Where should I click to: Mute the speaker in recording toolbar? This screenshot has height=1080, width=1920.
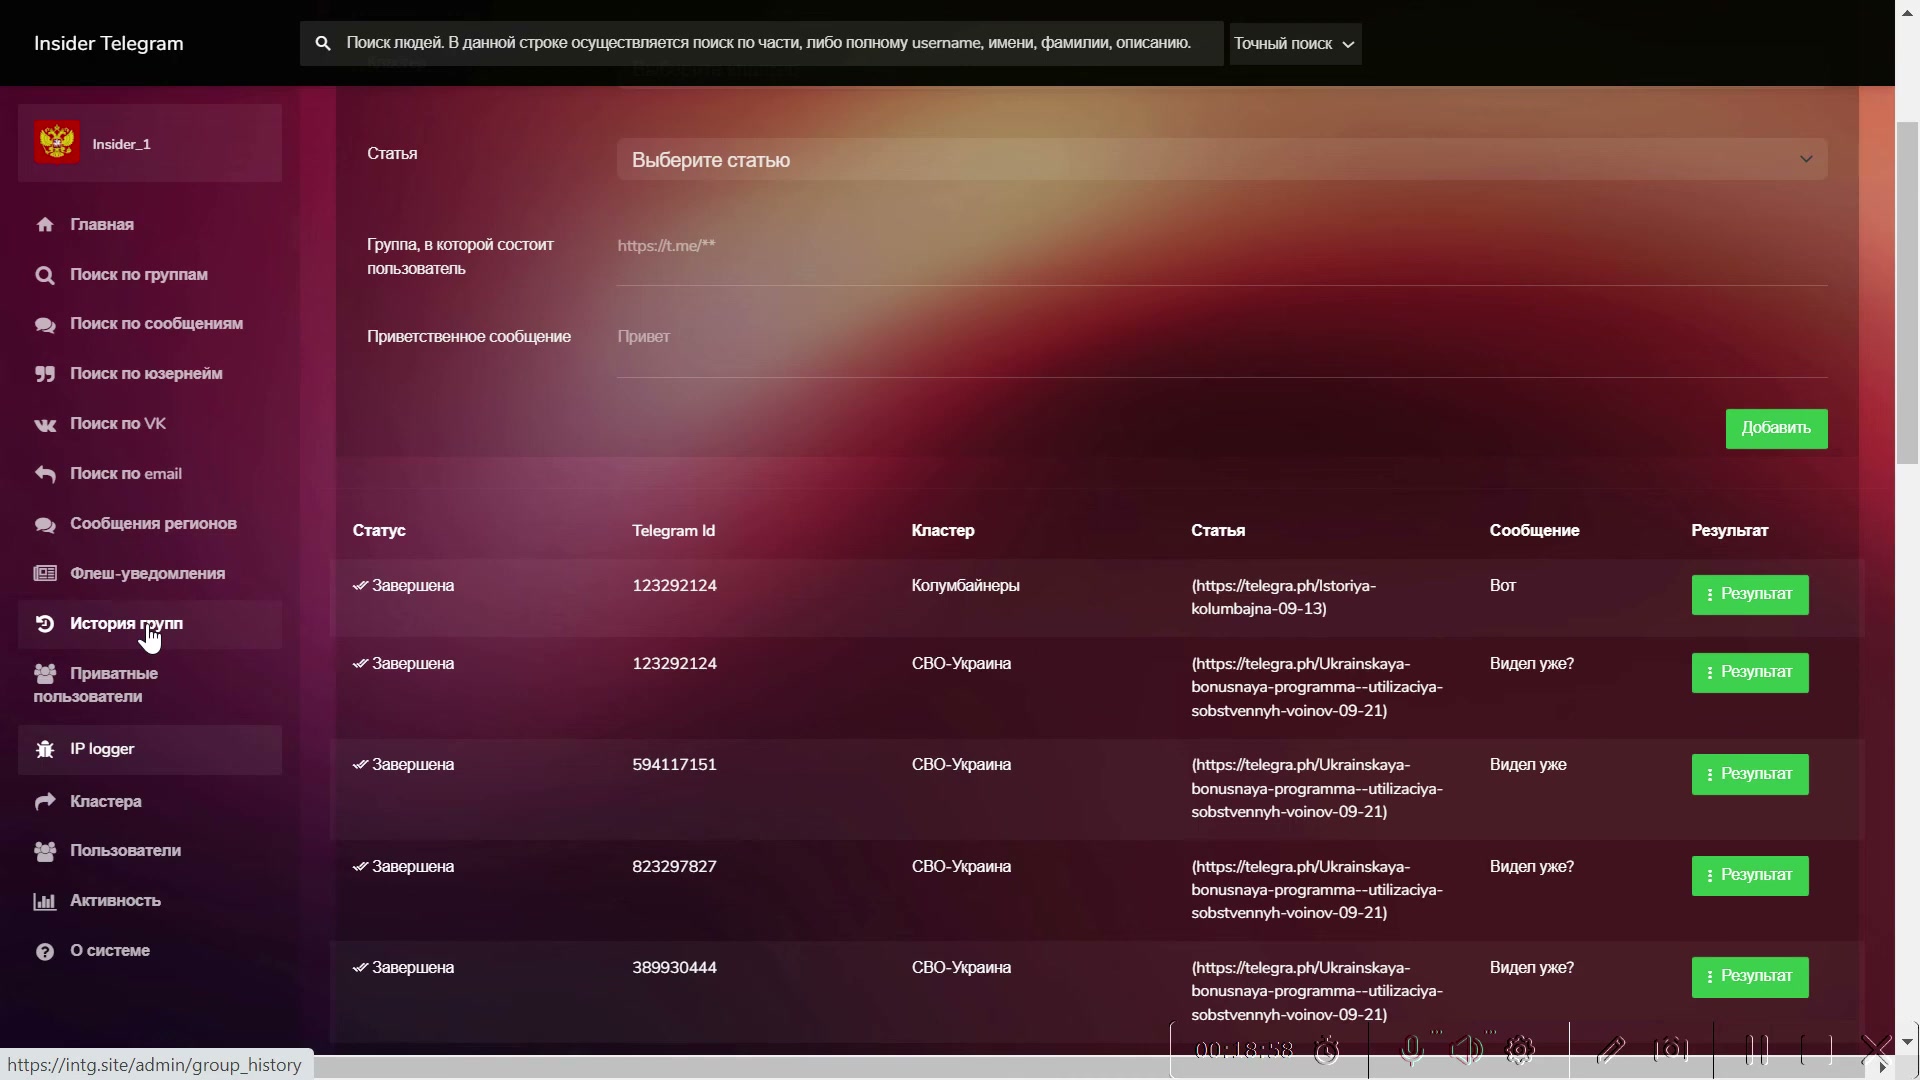point(1466,1050)
